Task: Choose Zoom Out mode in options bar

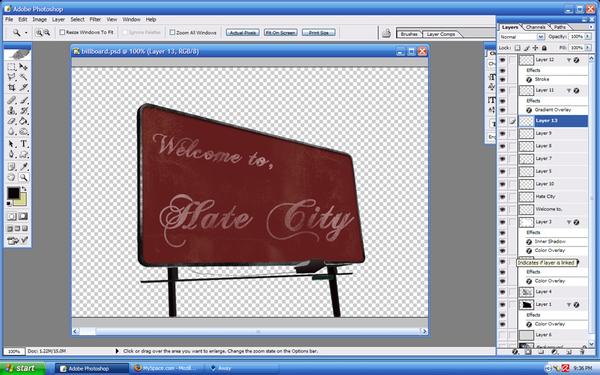Action: 47,33
